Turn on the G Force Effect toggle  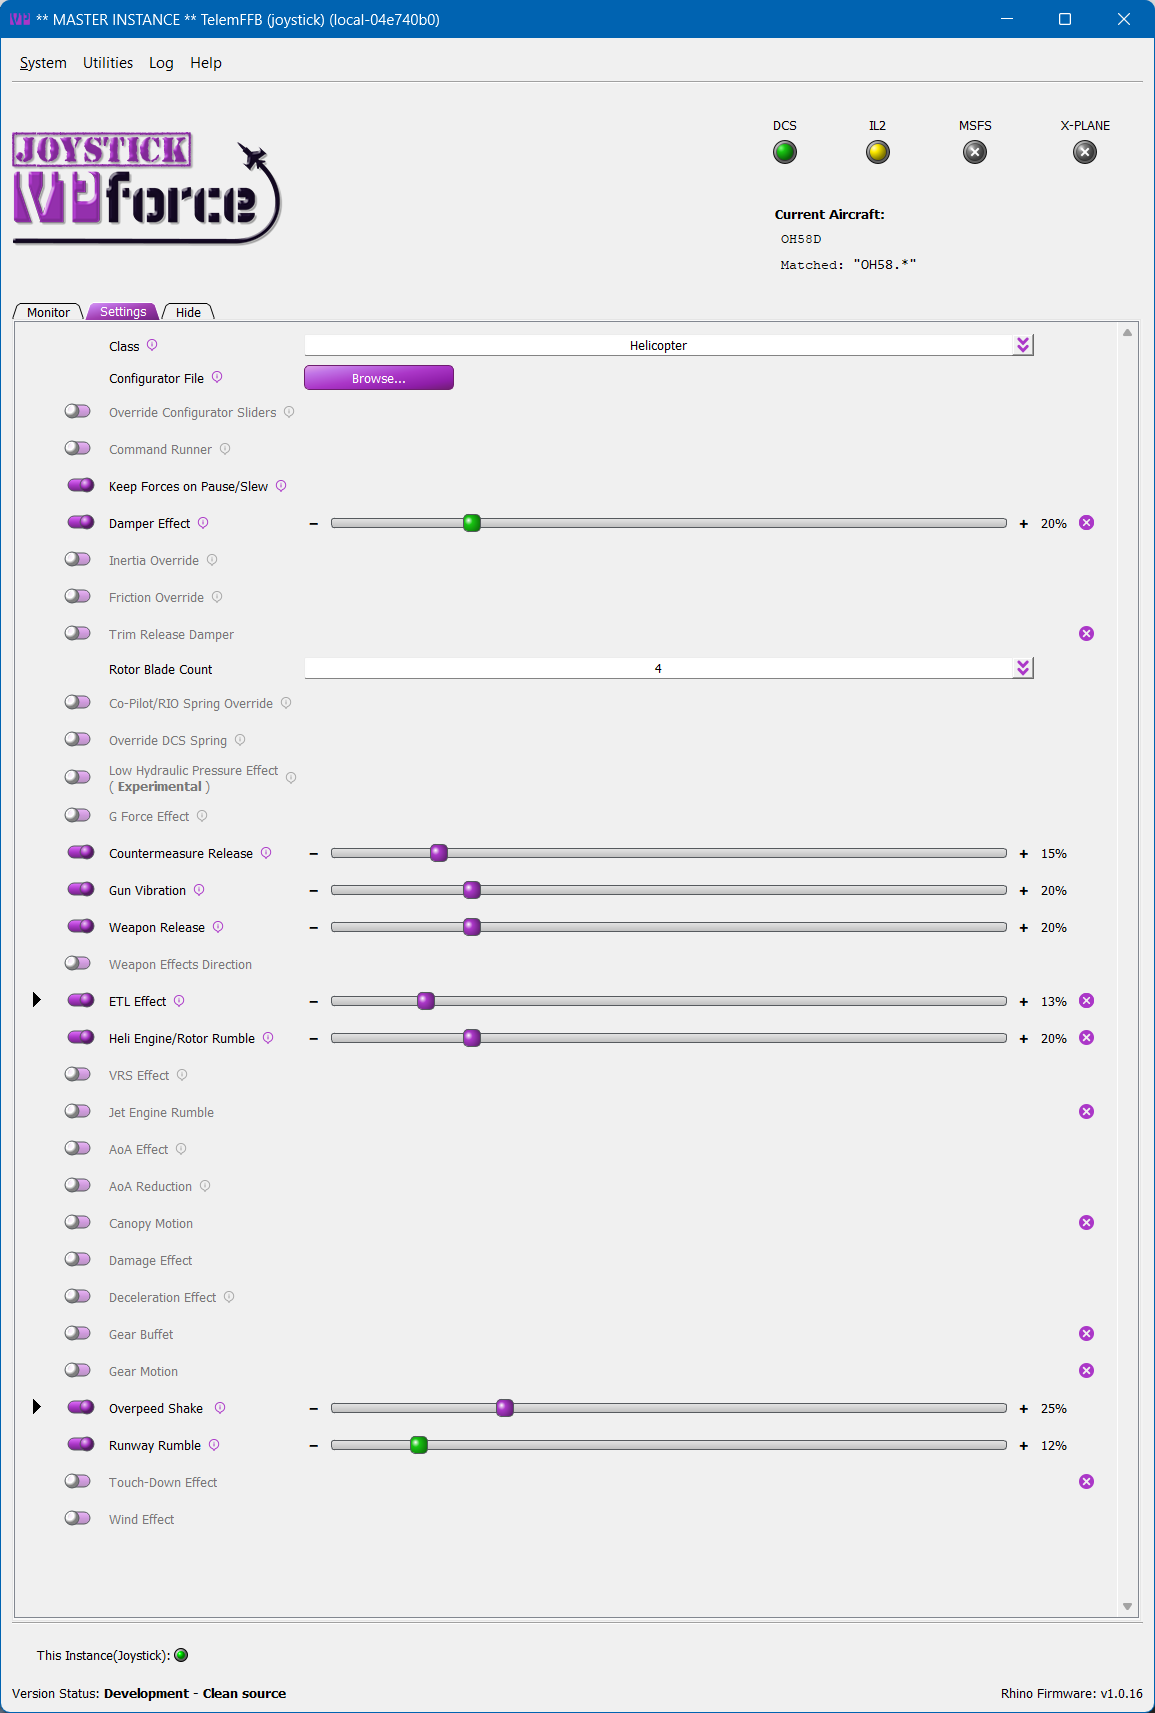pyautogui.click(x=78, y=816)
